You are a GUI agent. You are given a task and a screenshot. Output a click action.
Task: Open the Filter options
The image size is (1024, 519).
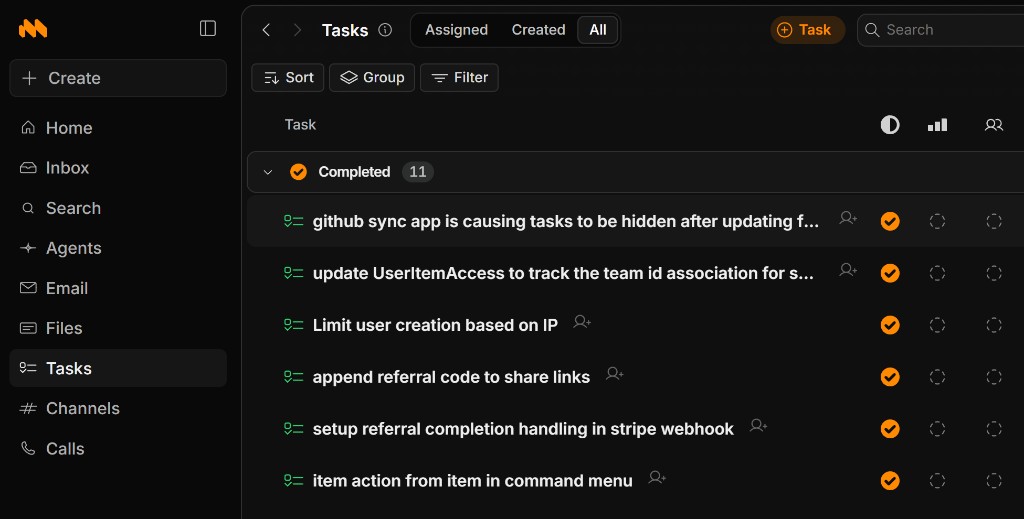pyautogui.click(x=459, y=78)
